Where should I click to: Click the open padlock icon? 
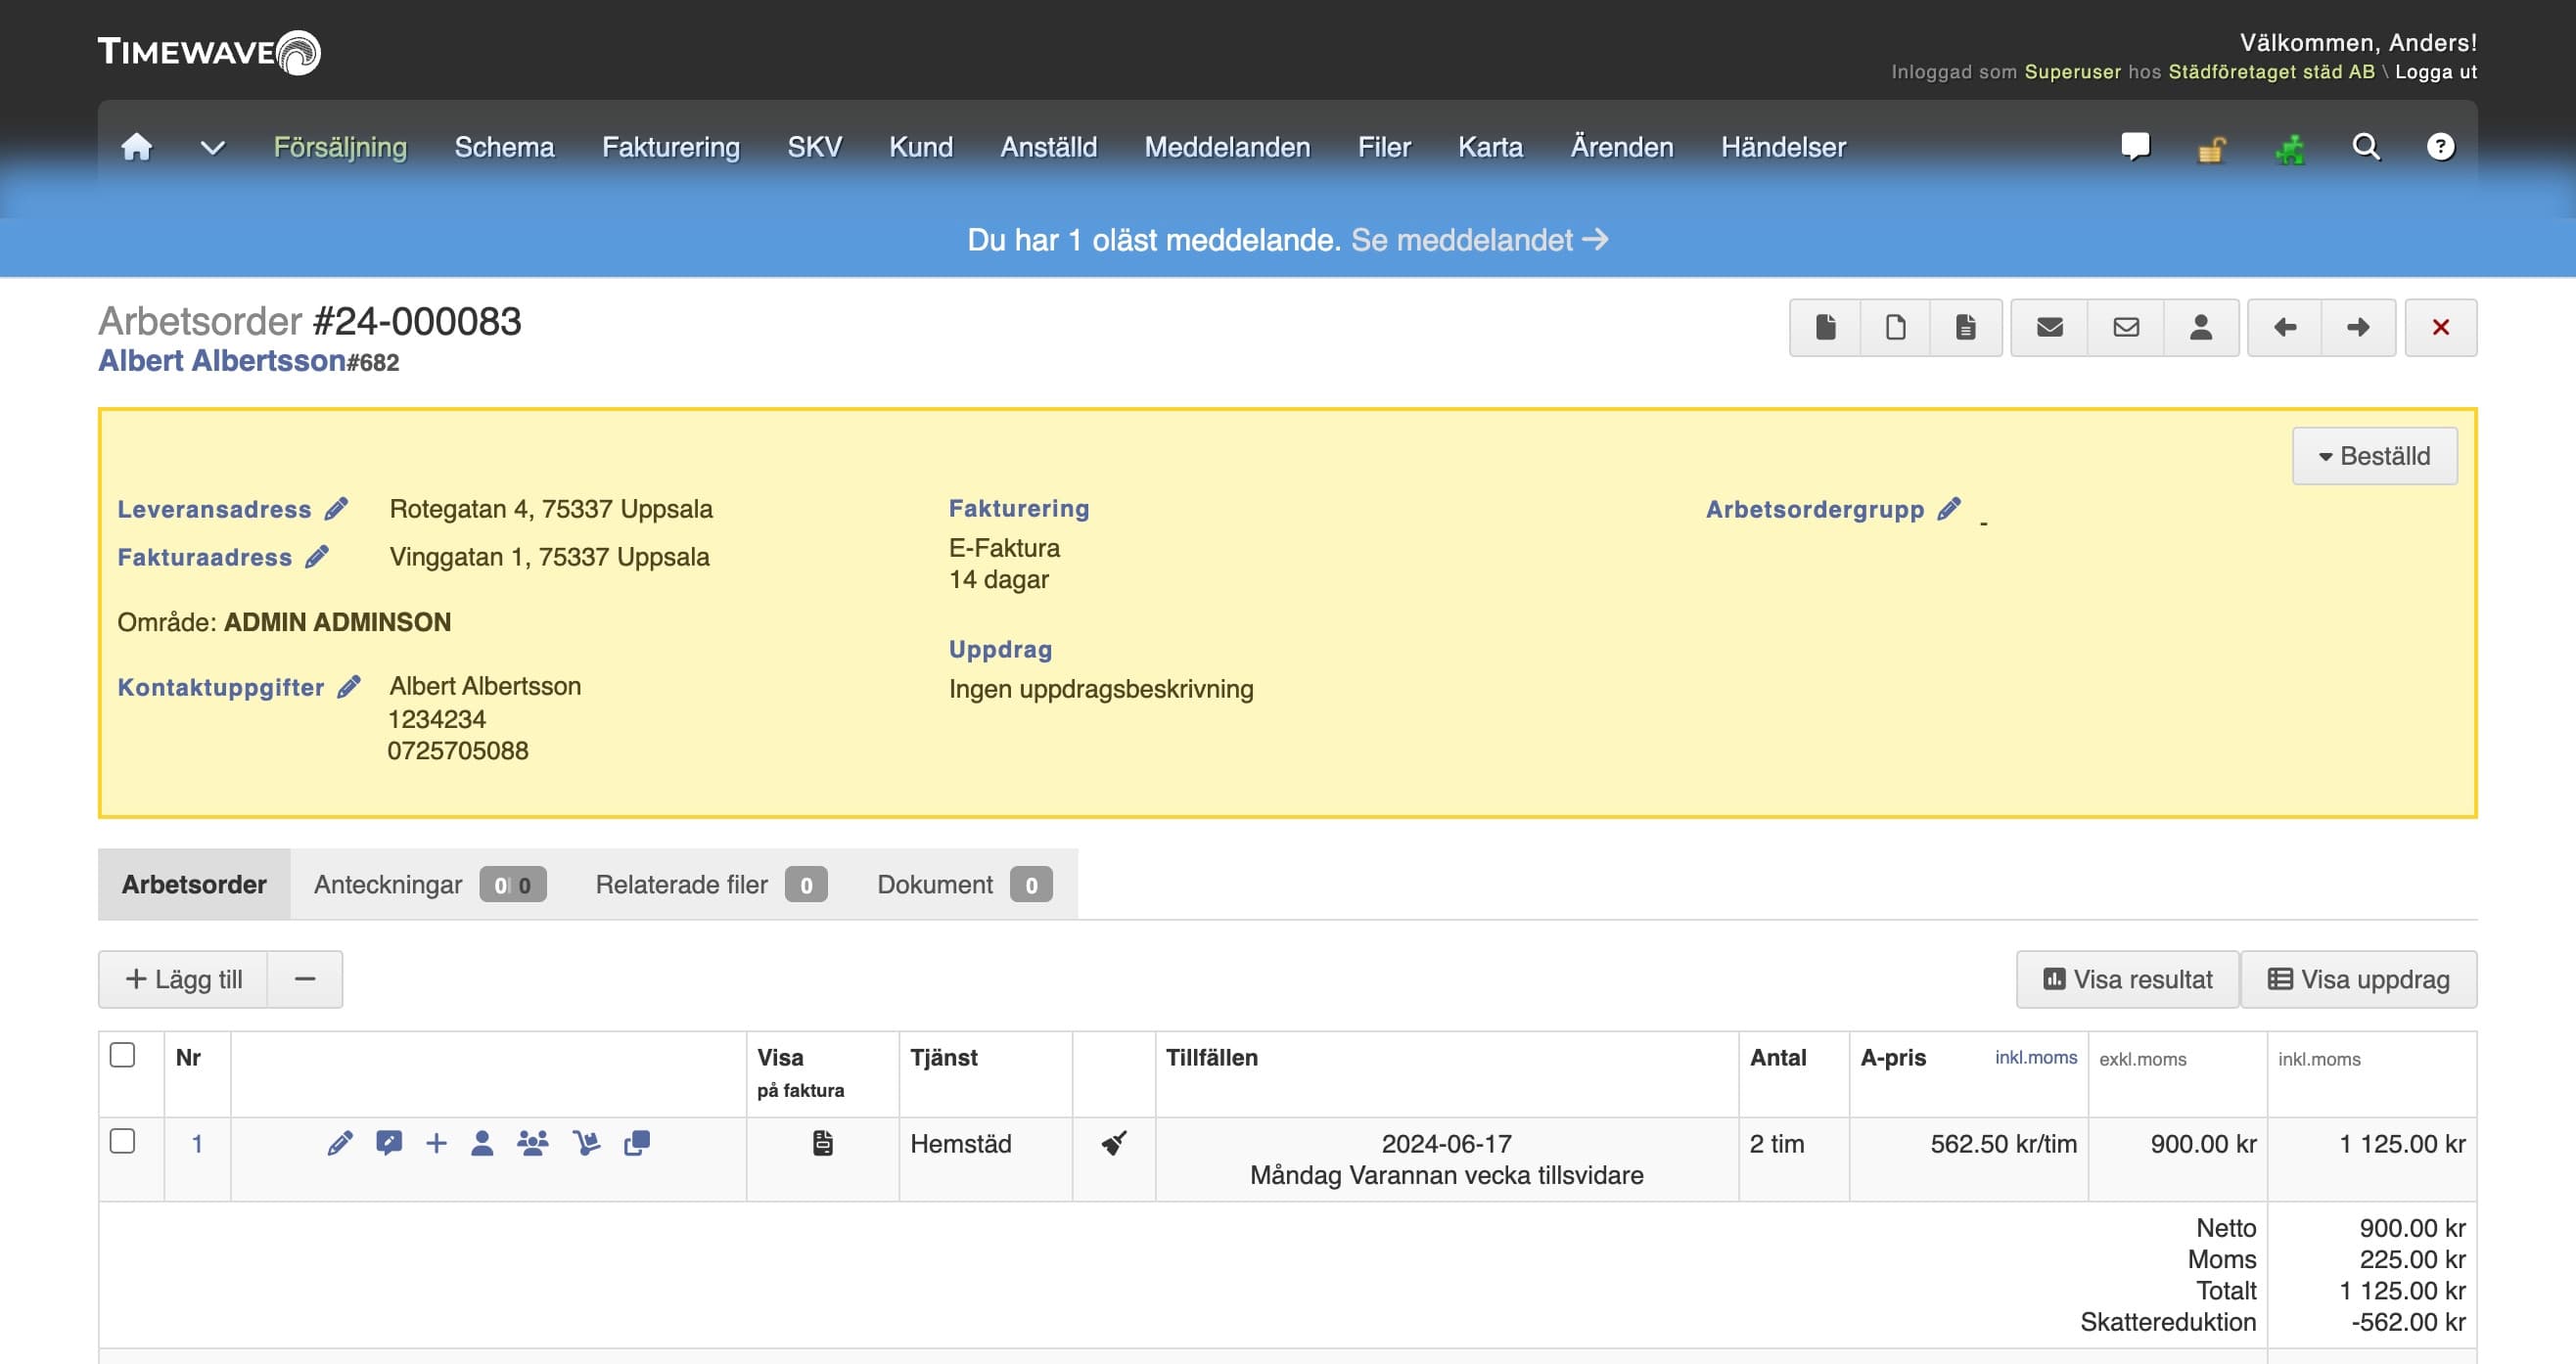click(x=2212, y=148)
